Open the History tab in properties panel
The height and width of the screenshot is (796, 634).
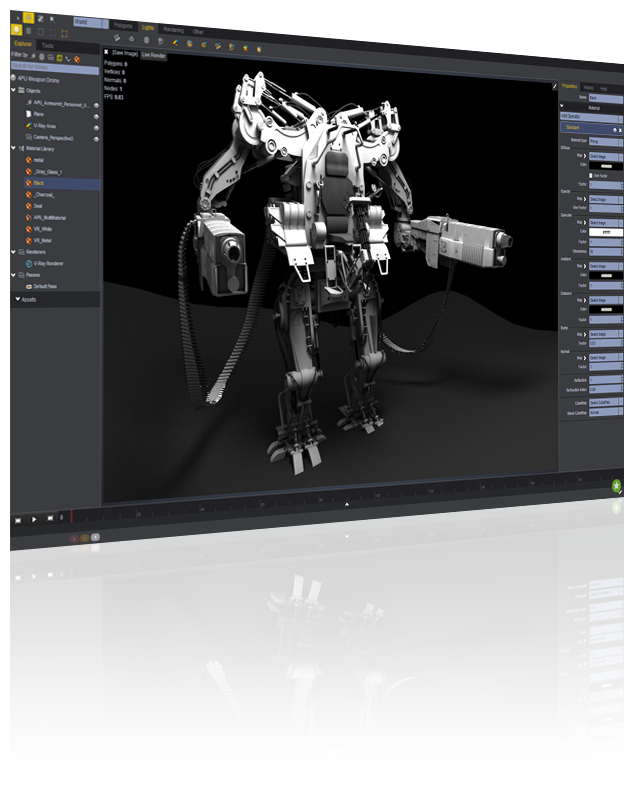(x=588, y=87)
